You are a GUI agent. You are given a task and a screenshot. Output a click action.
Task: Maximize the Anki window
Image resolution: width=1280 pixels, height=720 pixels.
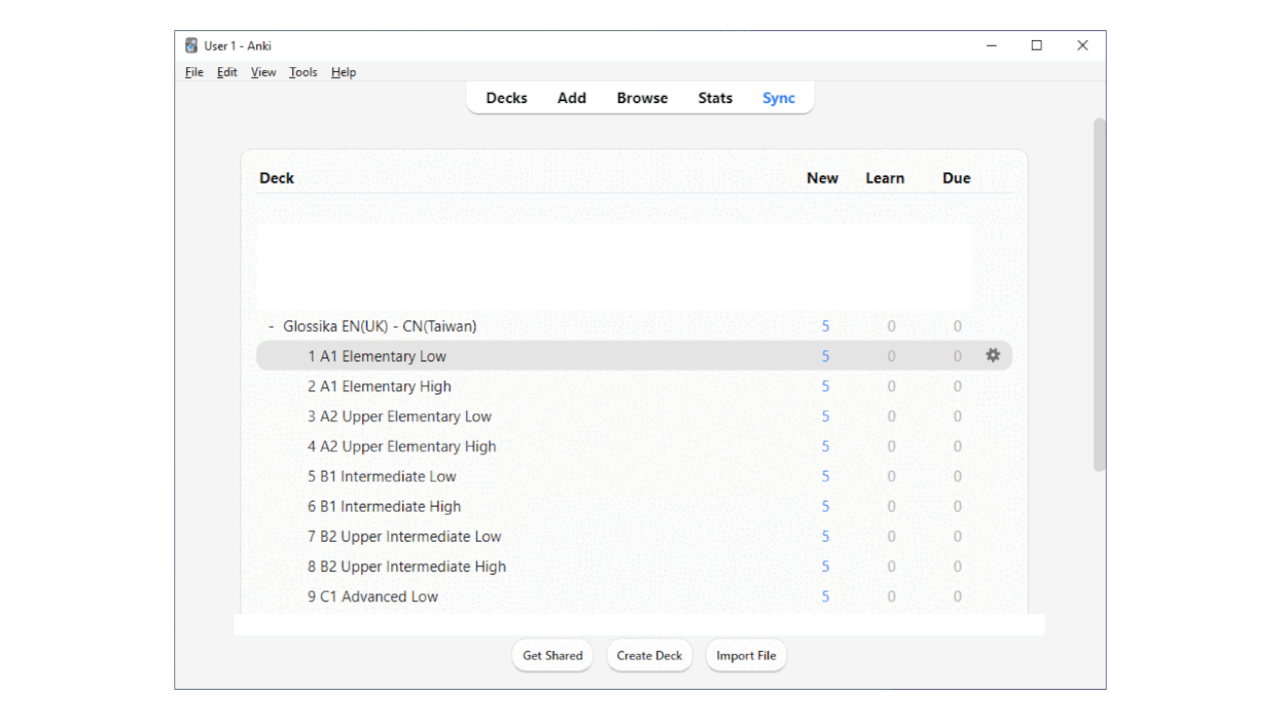coord(1037,45)
